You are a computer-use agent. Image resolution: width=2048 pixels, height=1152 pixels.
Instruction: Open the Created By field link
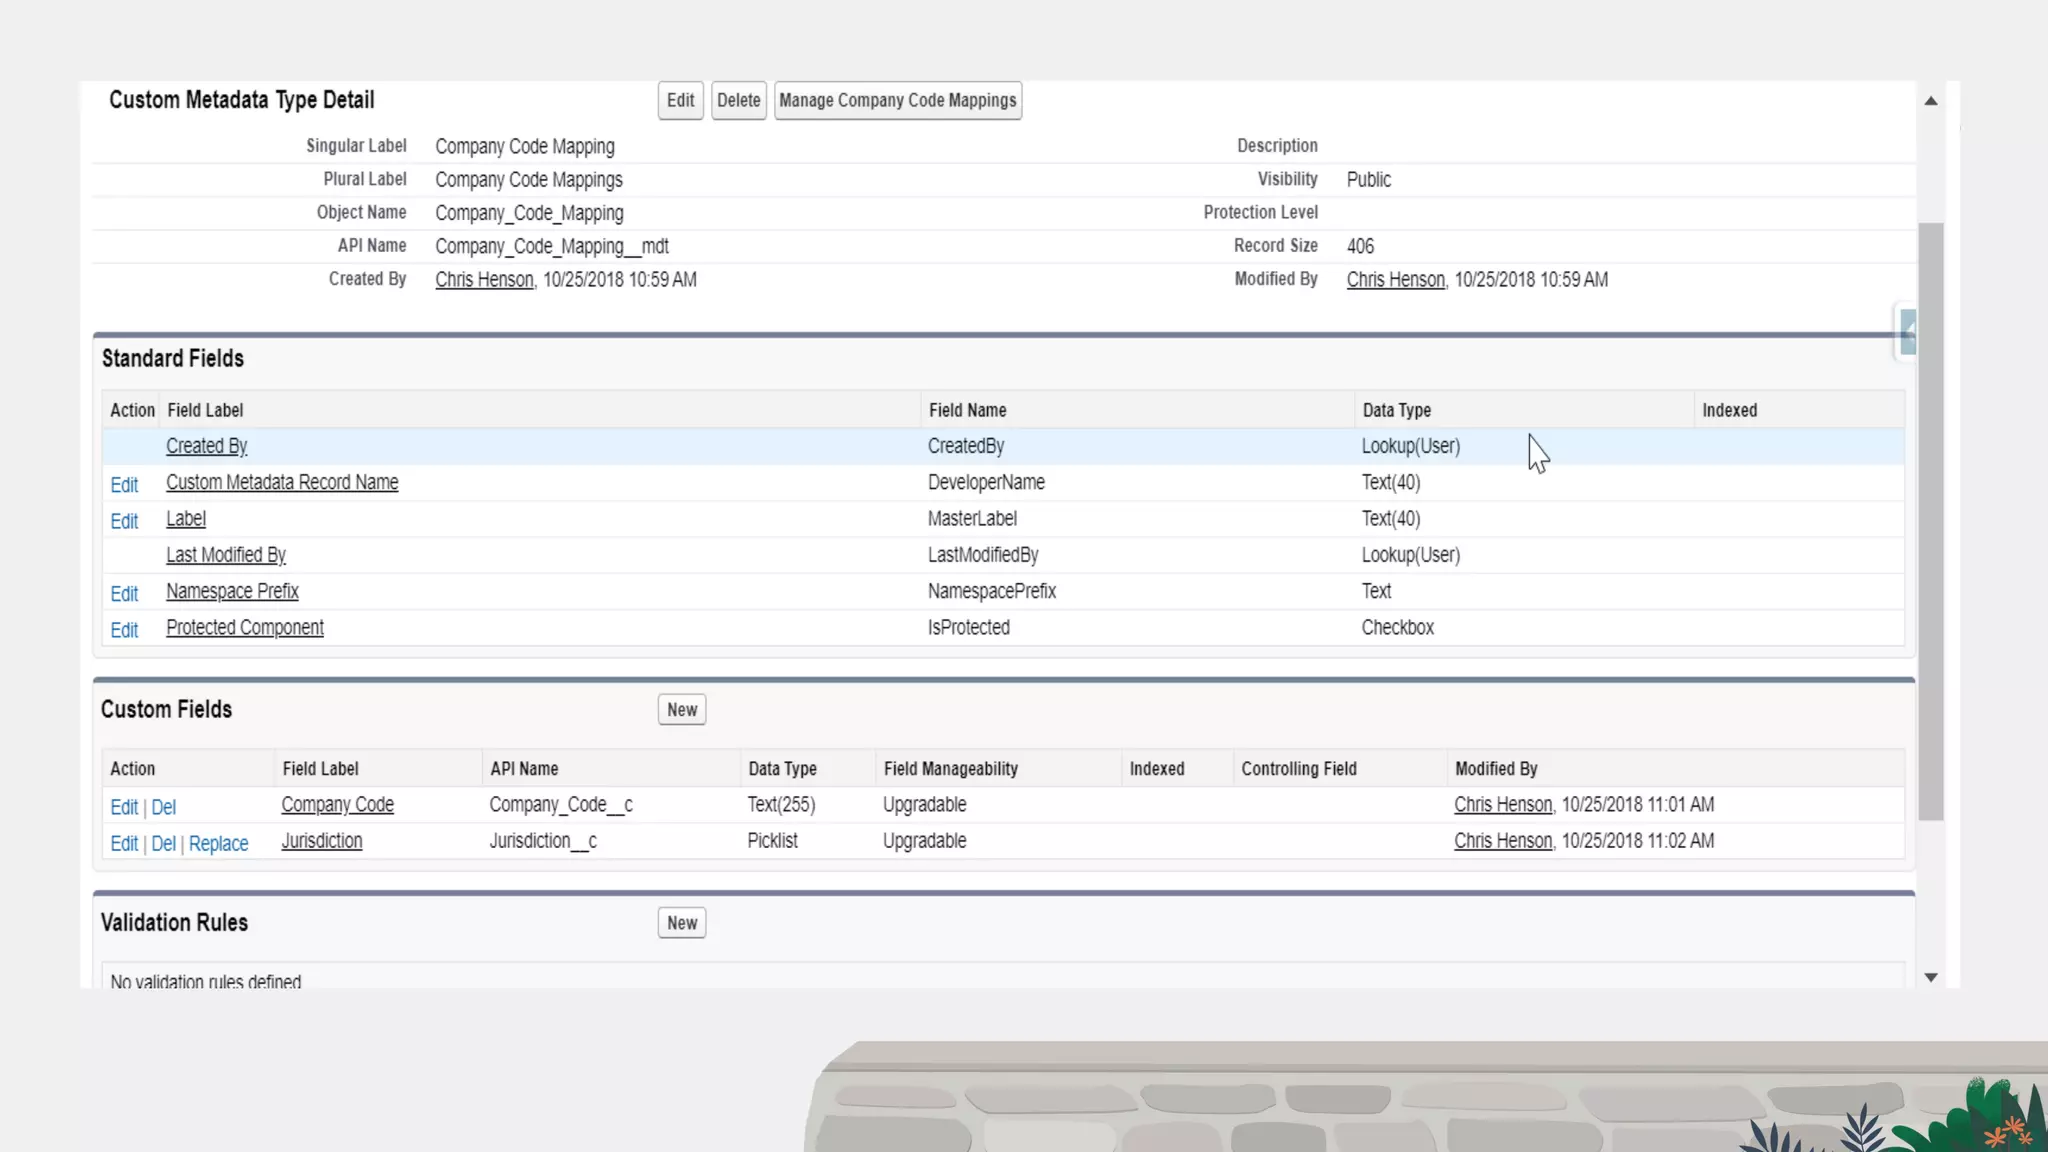[x=206, y=447]
